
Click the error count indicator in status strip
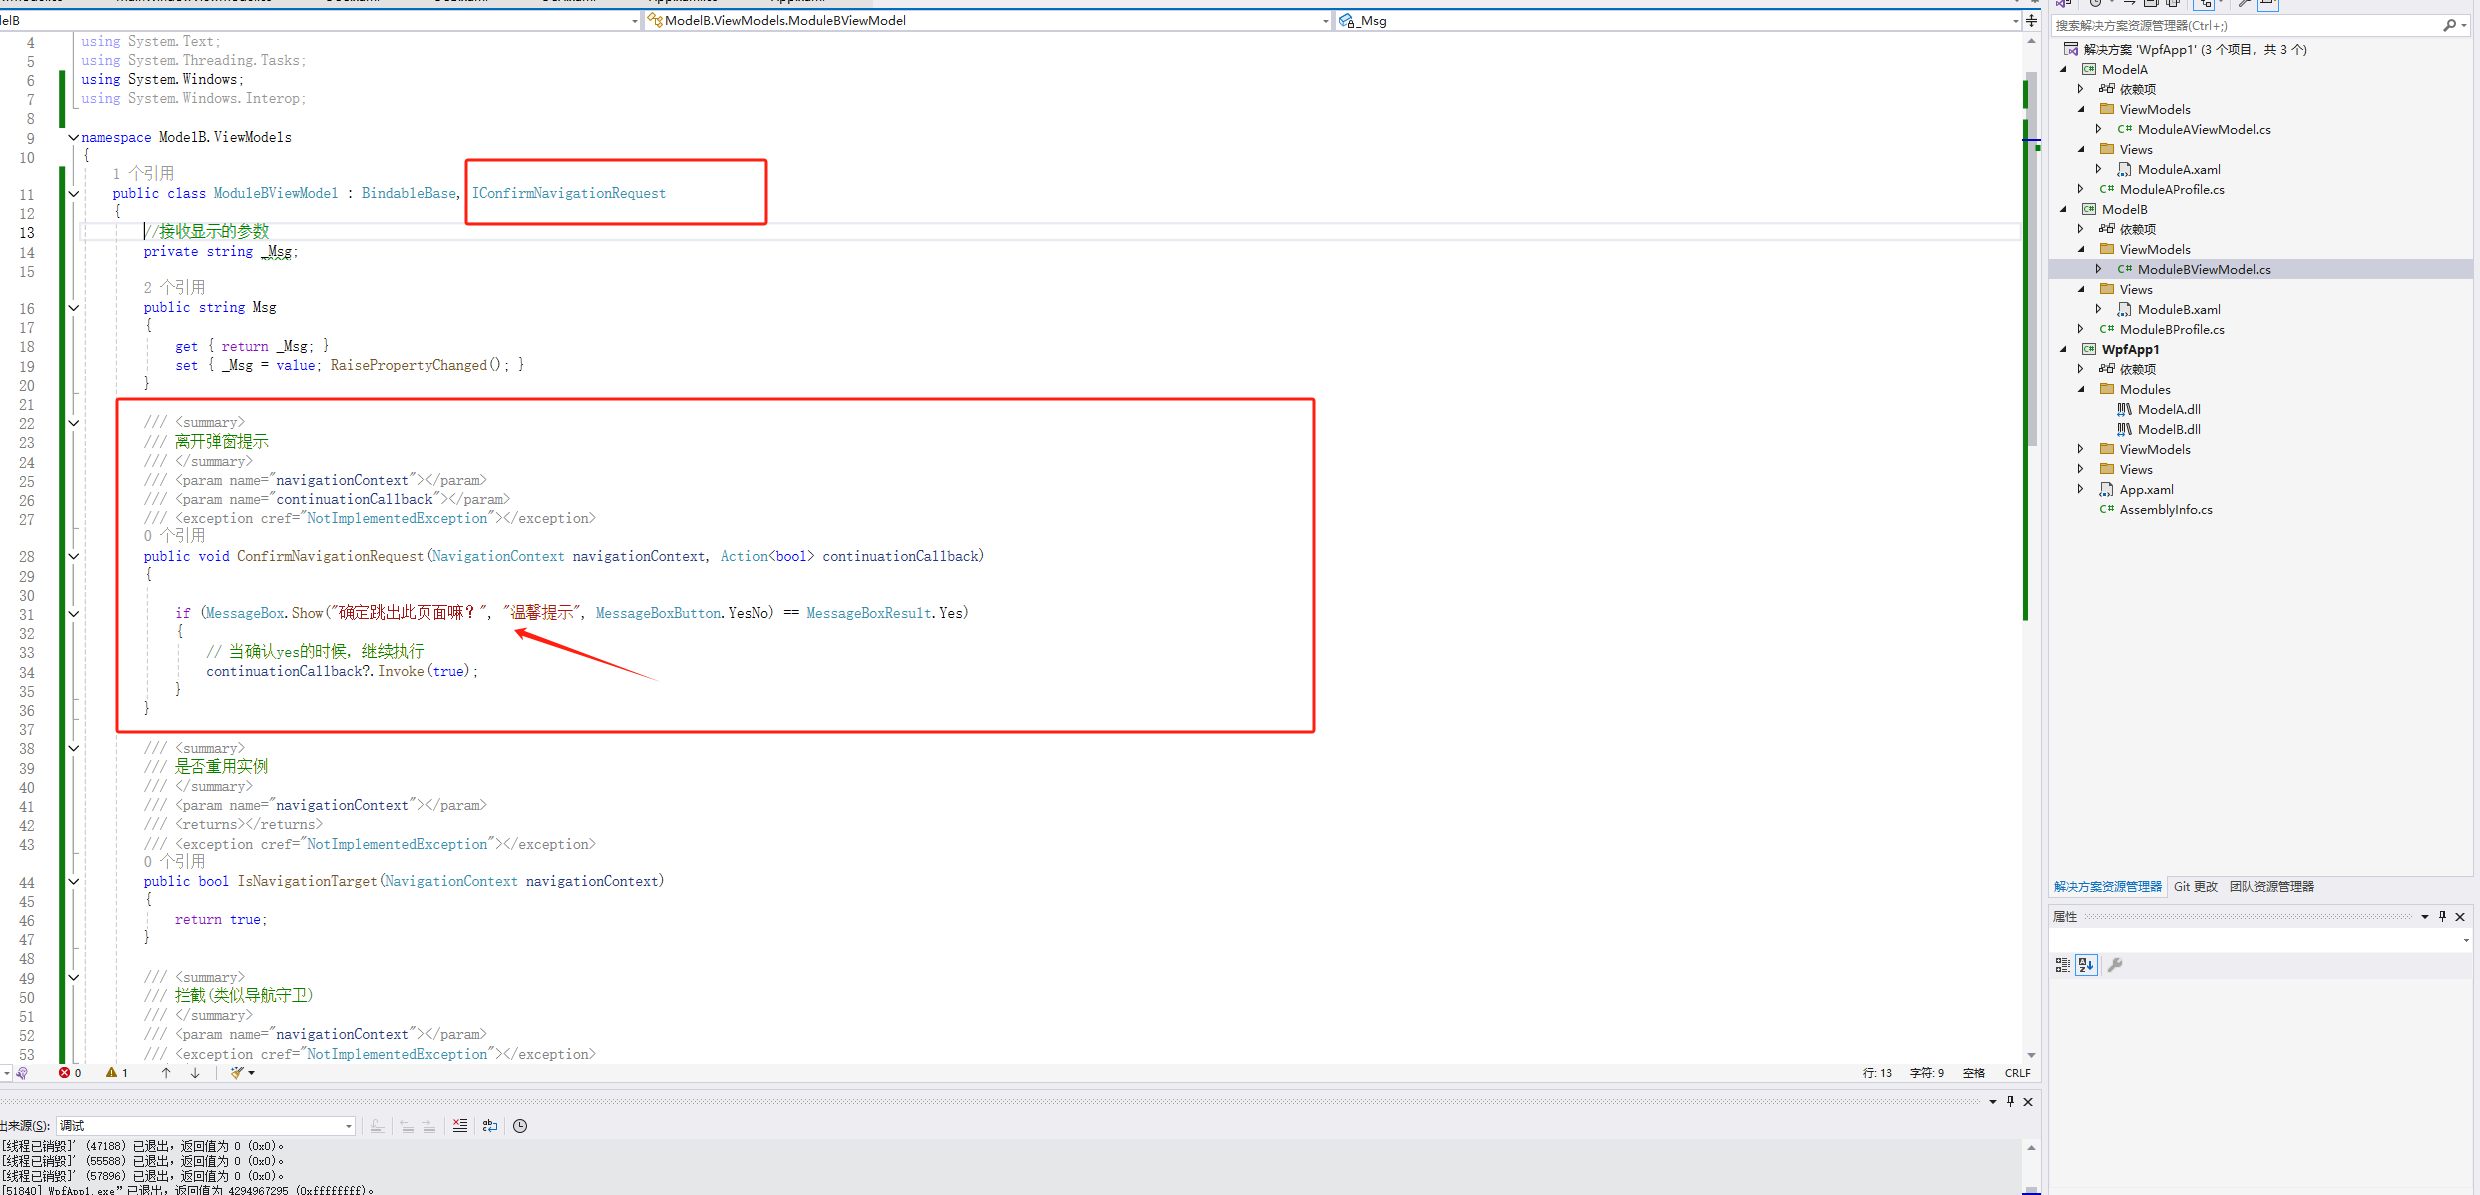[x=70, y=1073]
